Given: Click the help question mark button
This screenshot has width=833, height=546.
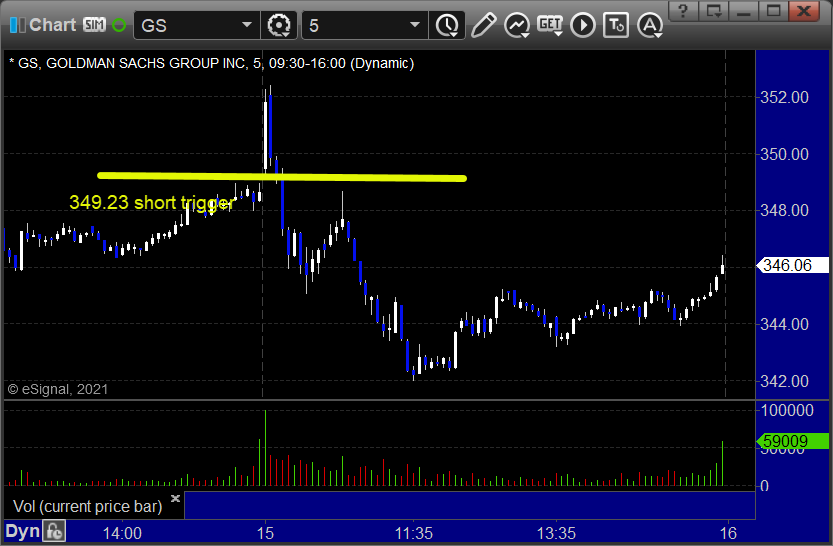Looking at the screenshot, I should 683,11.
